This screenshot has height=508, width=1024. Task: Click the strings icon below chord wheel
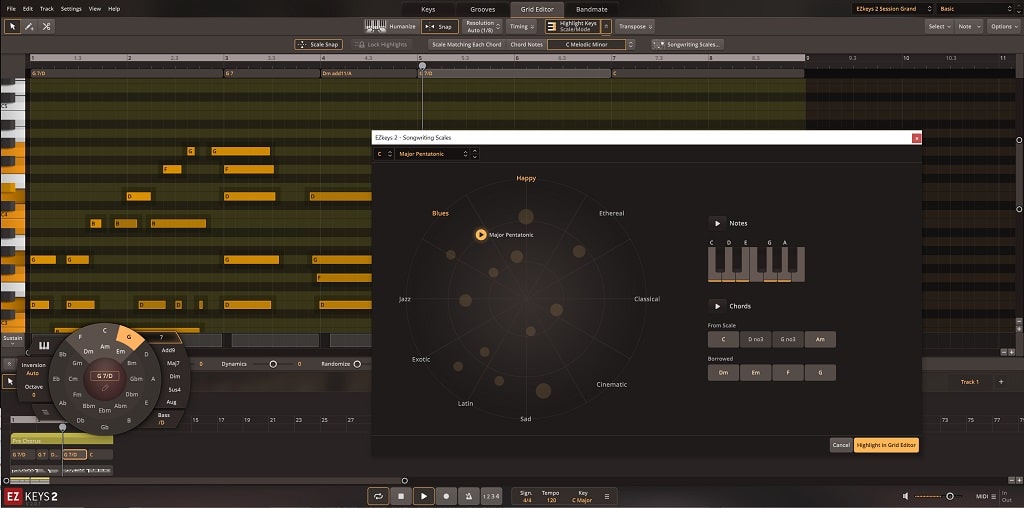click(x=44, y=413)
